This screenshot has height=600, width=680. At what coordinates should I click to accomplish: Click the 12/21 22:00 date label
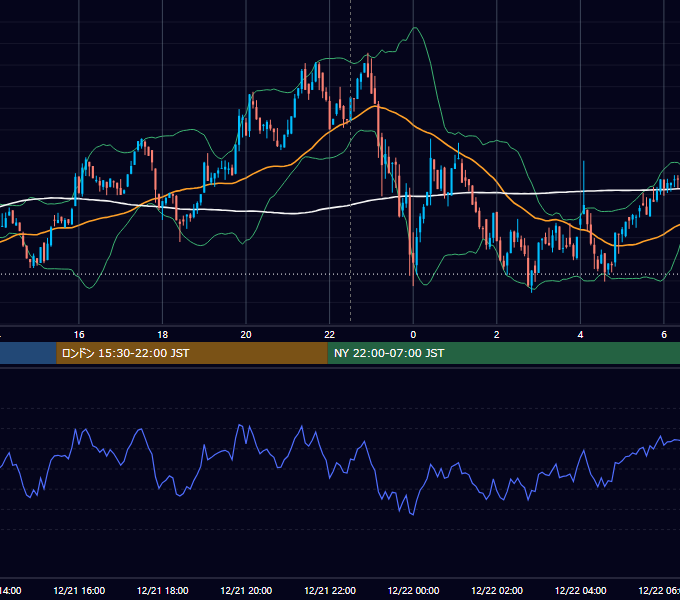click(330, 590)
